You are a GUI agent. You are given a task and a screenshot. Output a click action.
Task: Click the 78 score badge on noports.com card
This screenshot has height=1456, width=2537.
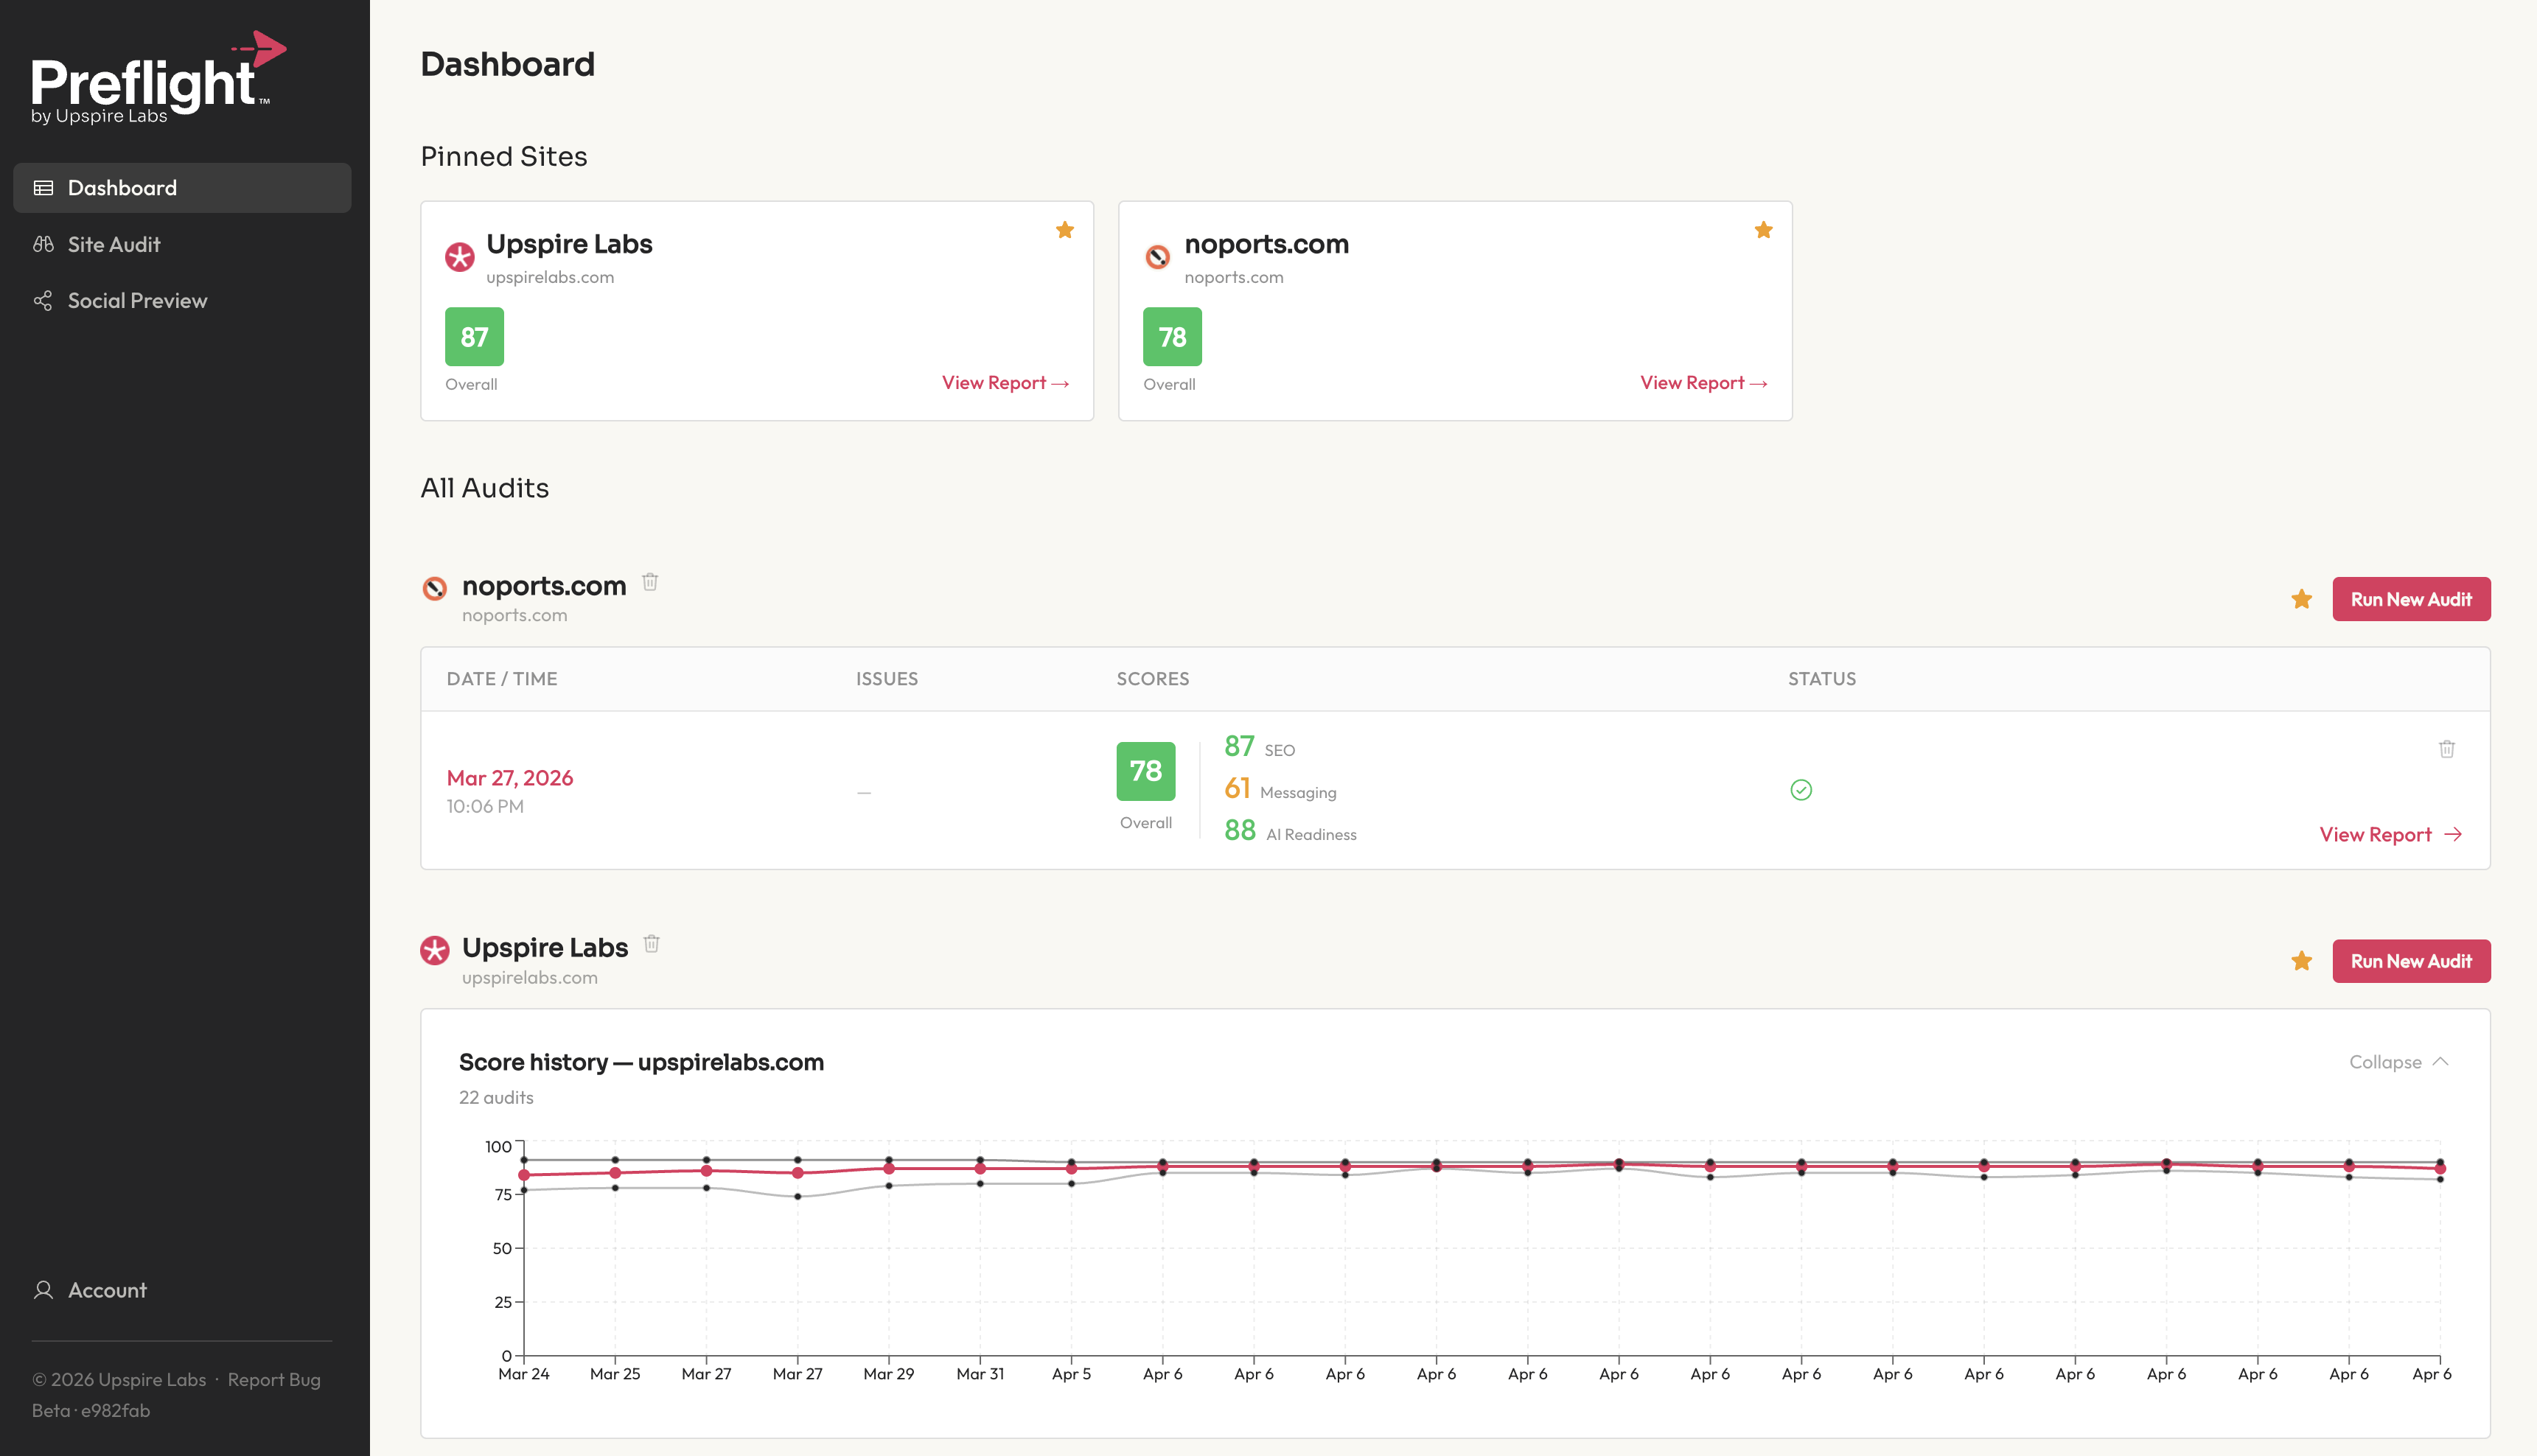pos(1172,337)
